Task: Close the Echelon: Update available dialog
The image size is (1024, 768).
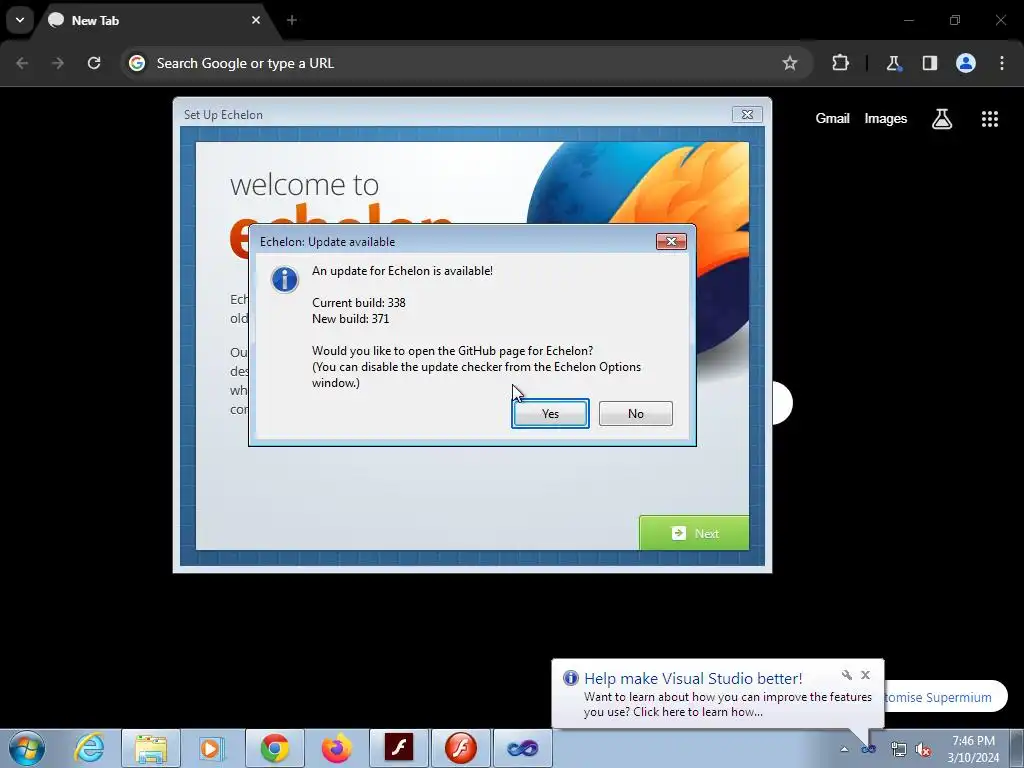Action: coord(671,242)
